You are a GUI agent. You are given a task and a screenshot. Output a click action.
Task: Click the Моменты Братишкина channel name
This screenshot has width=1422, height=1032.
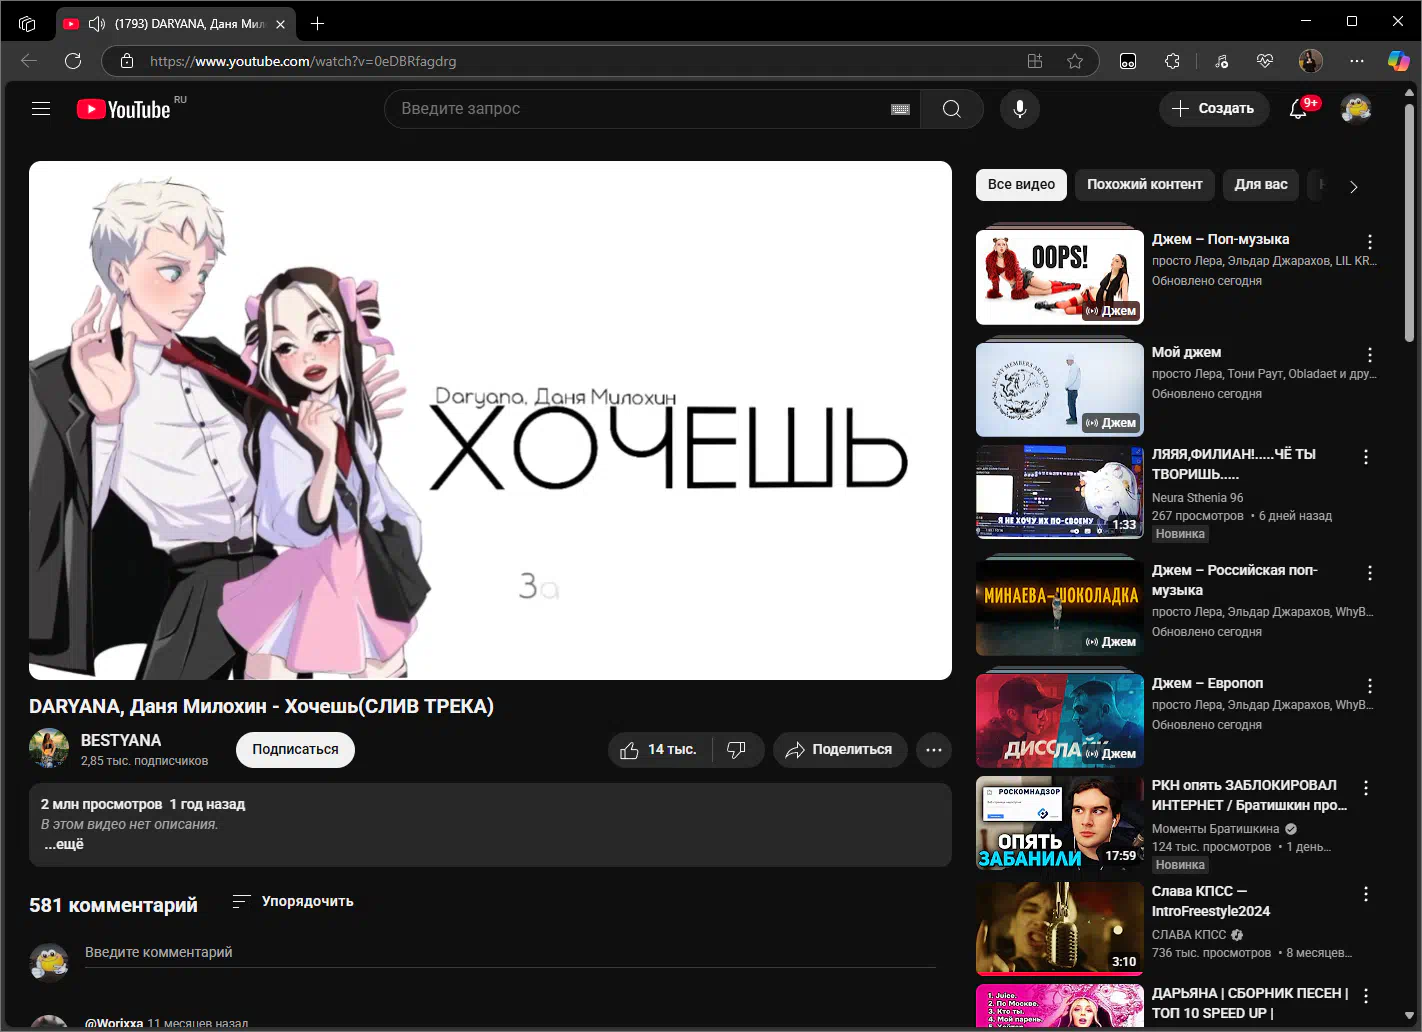tap(1215, 828)
